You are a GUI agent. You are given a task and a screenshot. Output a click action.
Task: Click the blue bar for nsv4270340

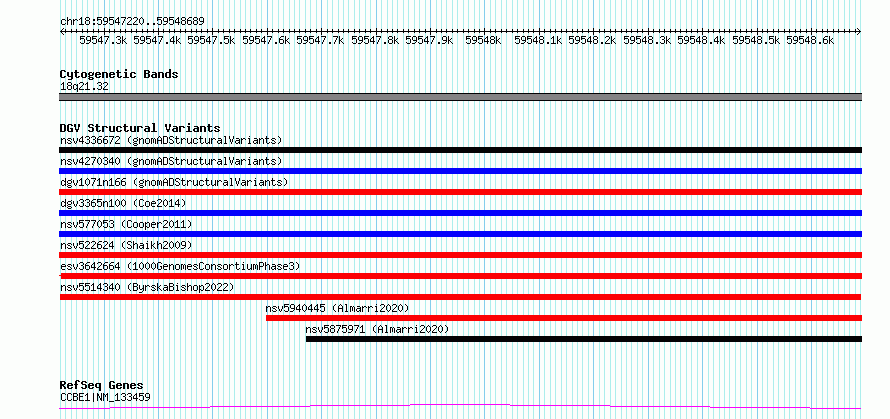461,171
